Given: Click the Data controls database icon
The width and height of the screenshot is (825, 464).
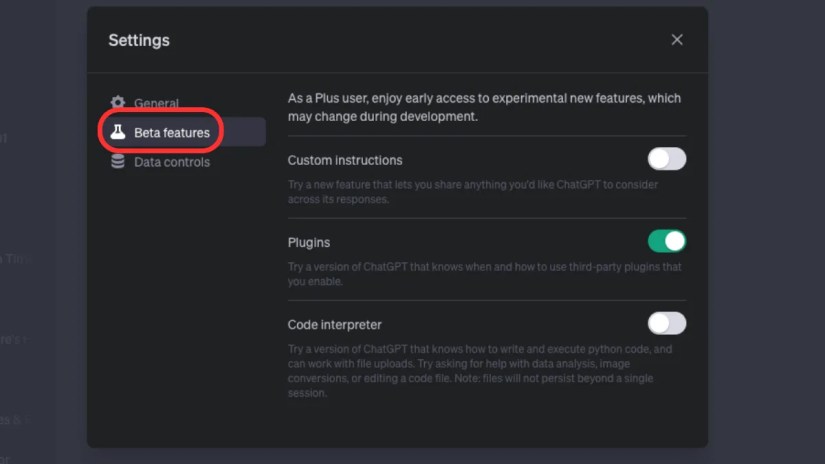Looking at the screenshot, I should [118, 162].
